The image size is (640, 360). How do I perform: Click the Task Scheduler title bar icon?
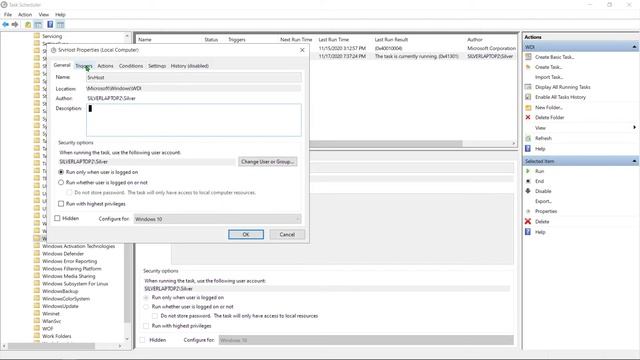click(4, 4)
